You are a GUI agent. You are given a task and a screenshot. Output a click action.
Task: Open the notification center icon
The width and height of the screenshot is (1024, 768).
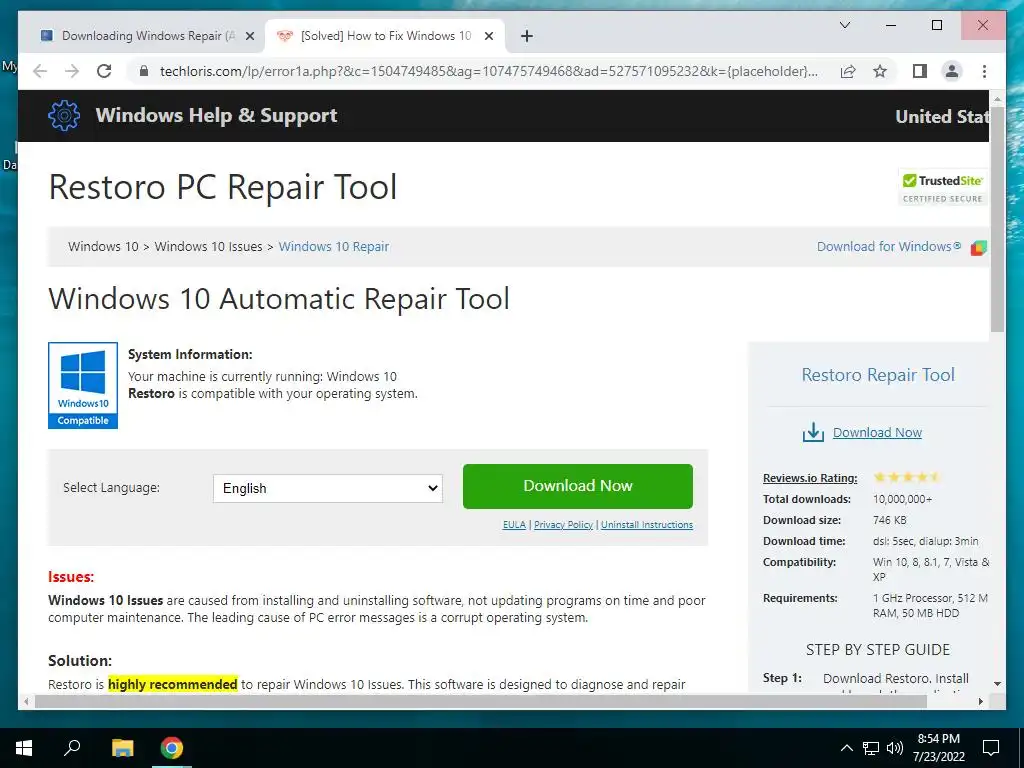(x=991, y=748)
